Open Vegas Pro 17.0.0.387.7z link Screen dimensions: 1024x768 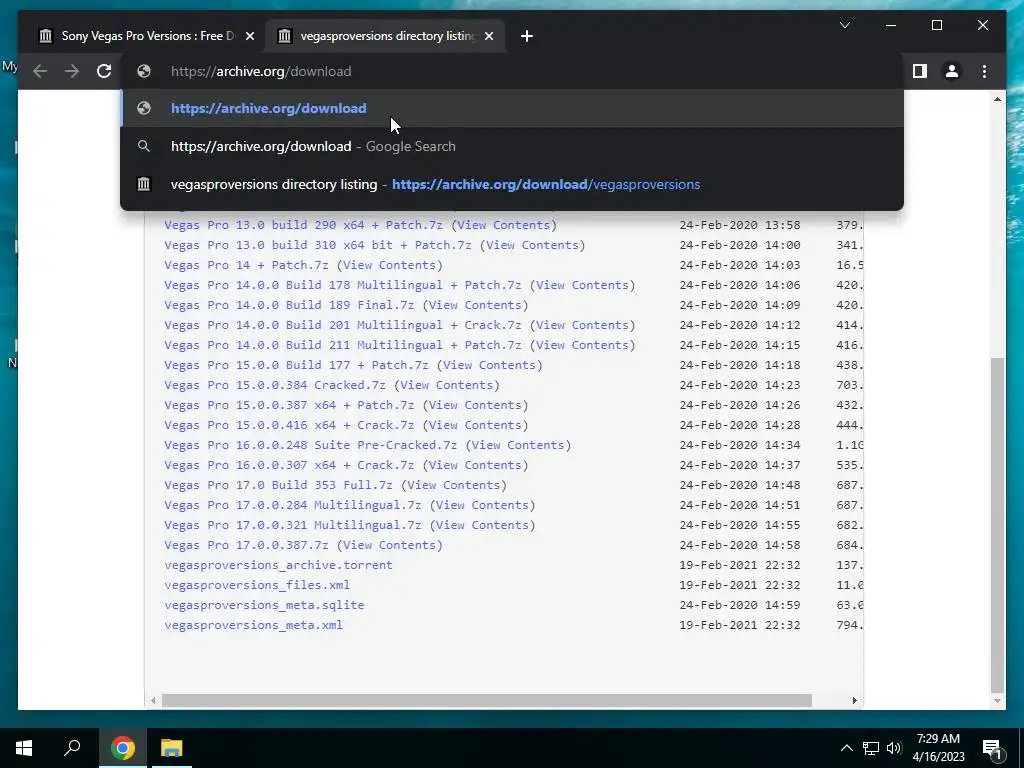(246, 545)
